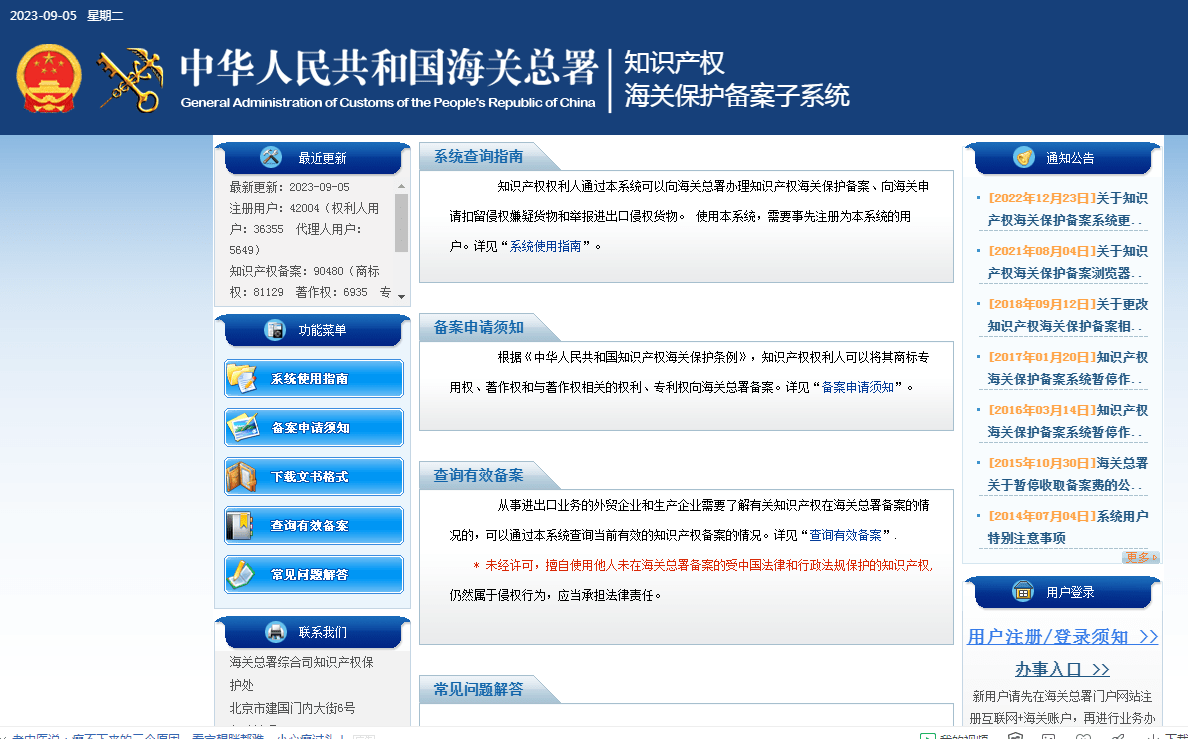Go to 查询有效备案 via the function menu button

point(314,525)
